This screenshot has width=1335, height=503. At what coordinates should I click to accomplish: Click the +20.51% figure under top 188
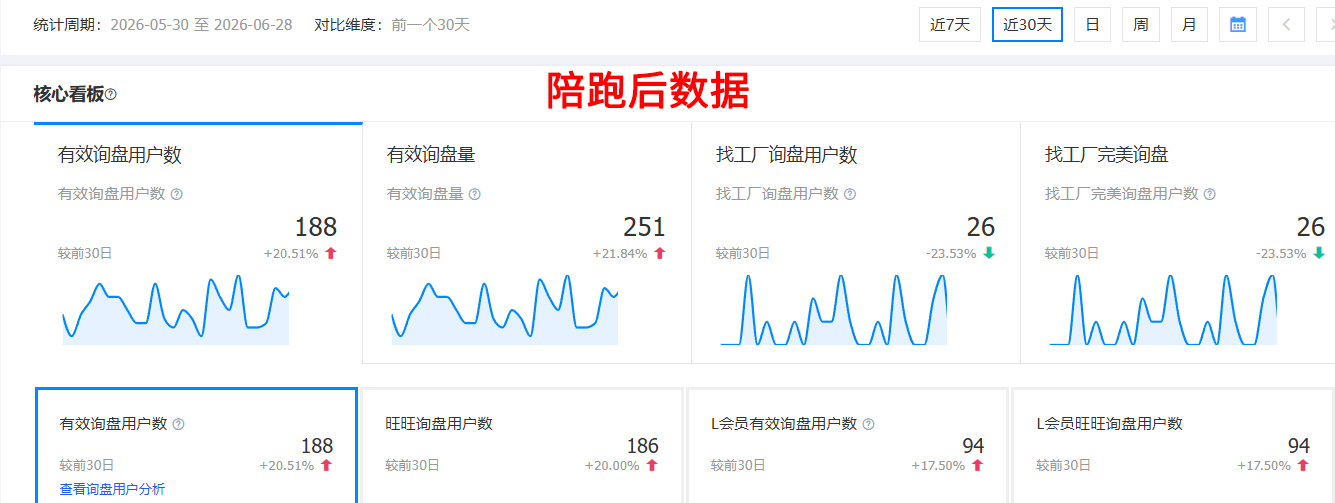(291, 254)
